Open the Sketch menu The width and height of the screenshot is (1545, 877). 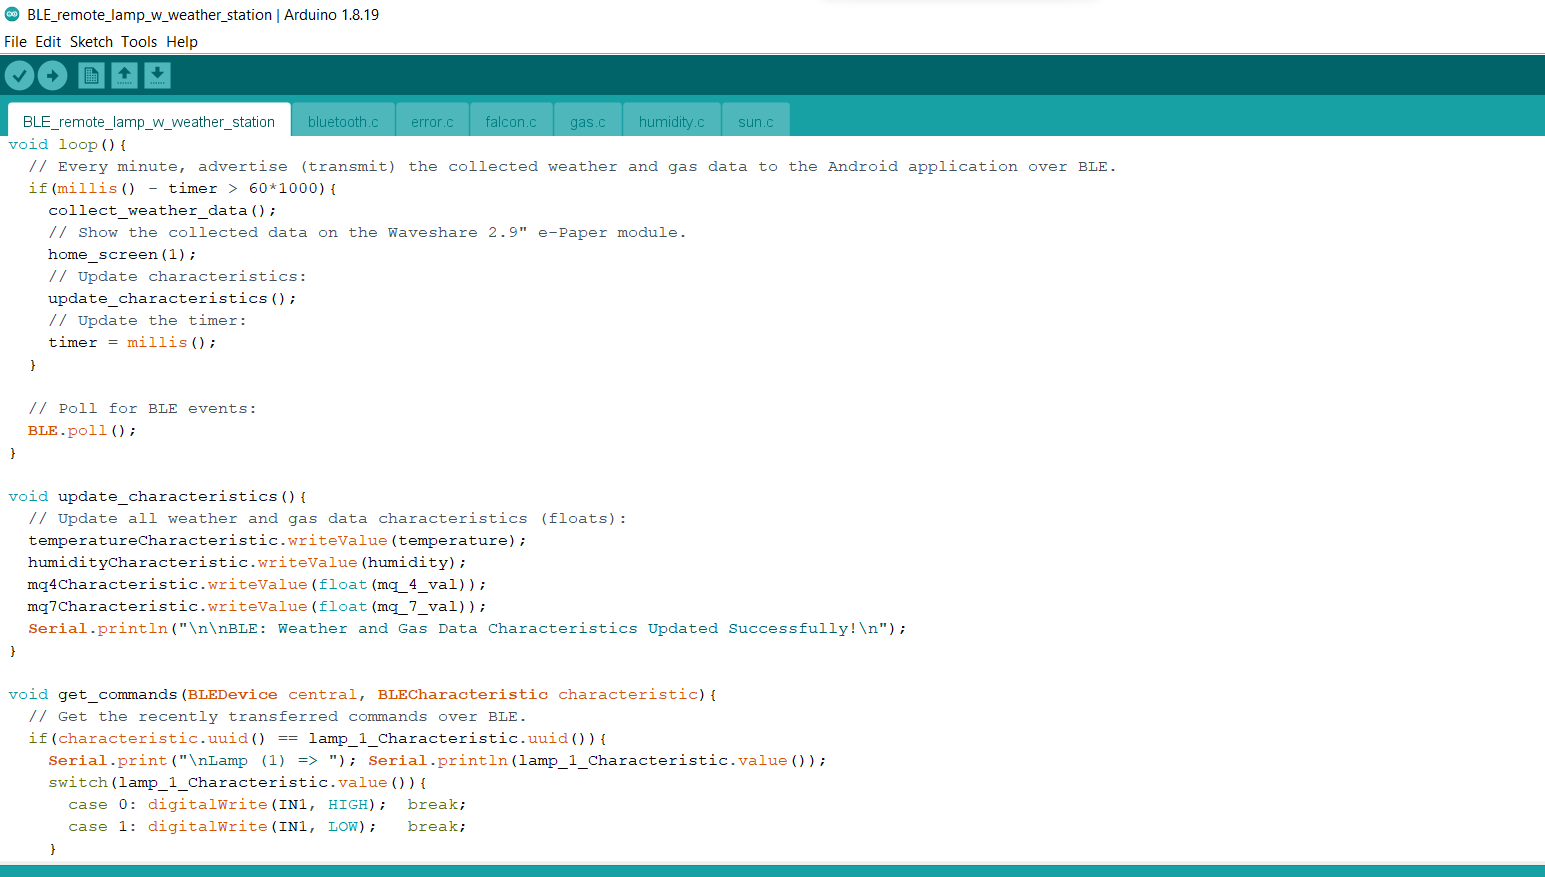tap(91, 41)
